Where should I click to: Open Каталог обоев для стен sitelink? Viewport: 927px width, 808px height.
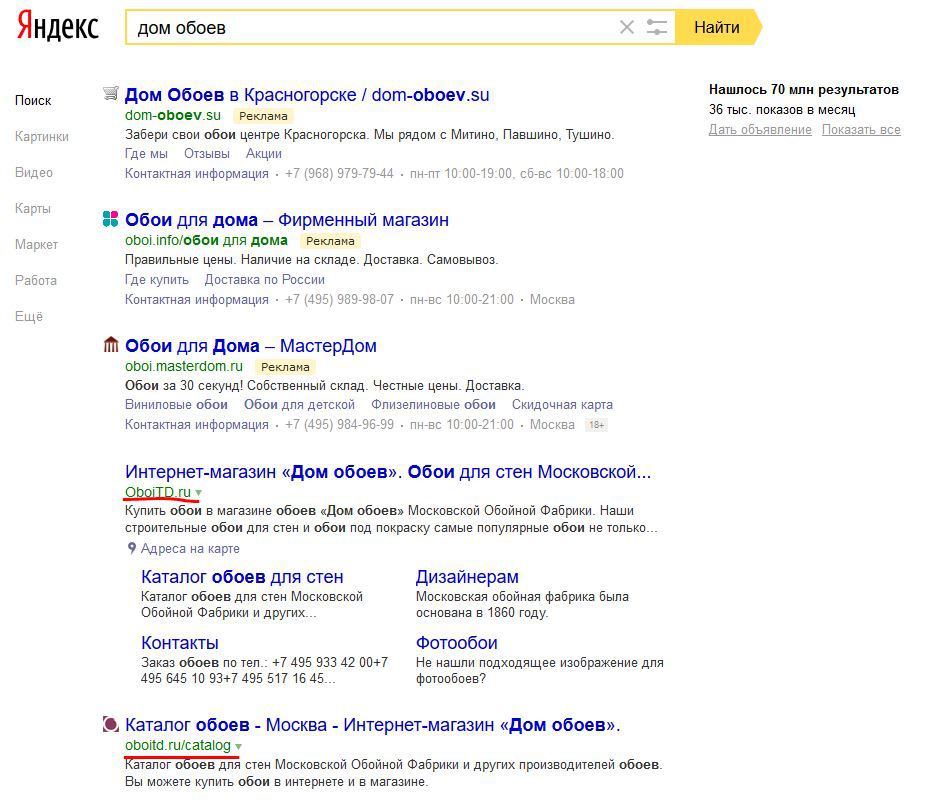(242, 576)
